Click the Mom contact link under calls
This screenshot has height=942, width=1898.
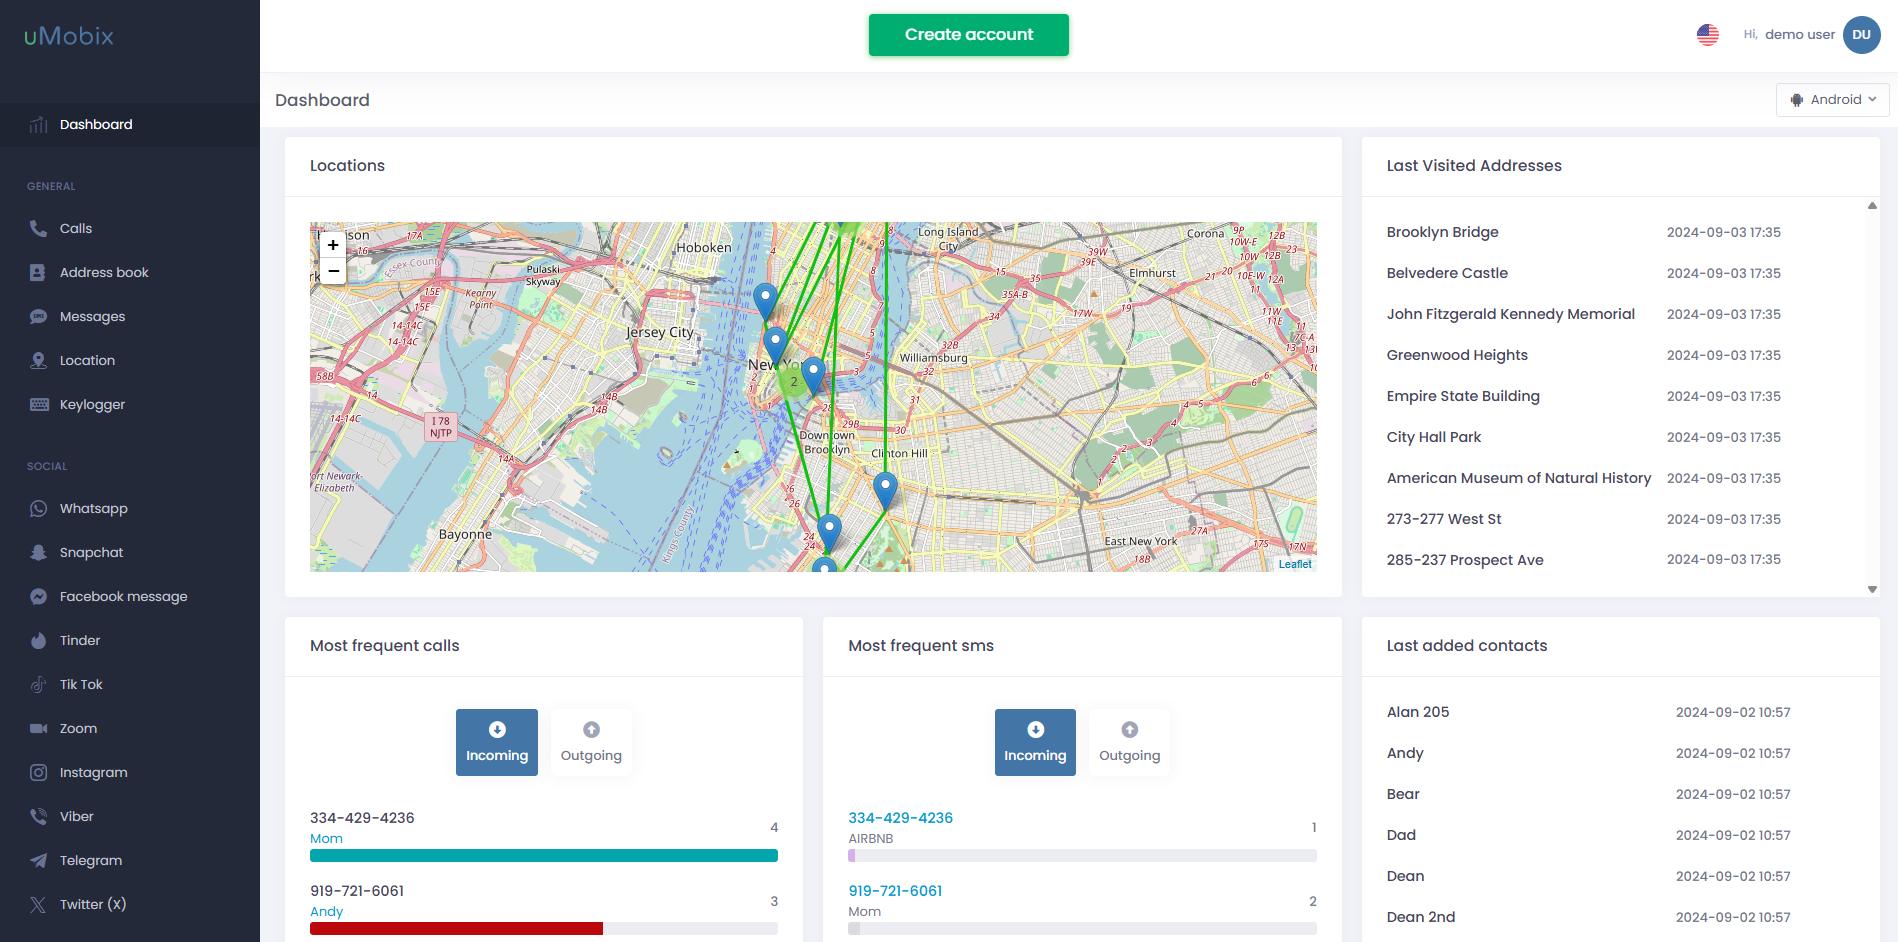pos(326,839)
